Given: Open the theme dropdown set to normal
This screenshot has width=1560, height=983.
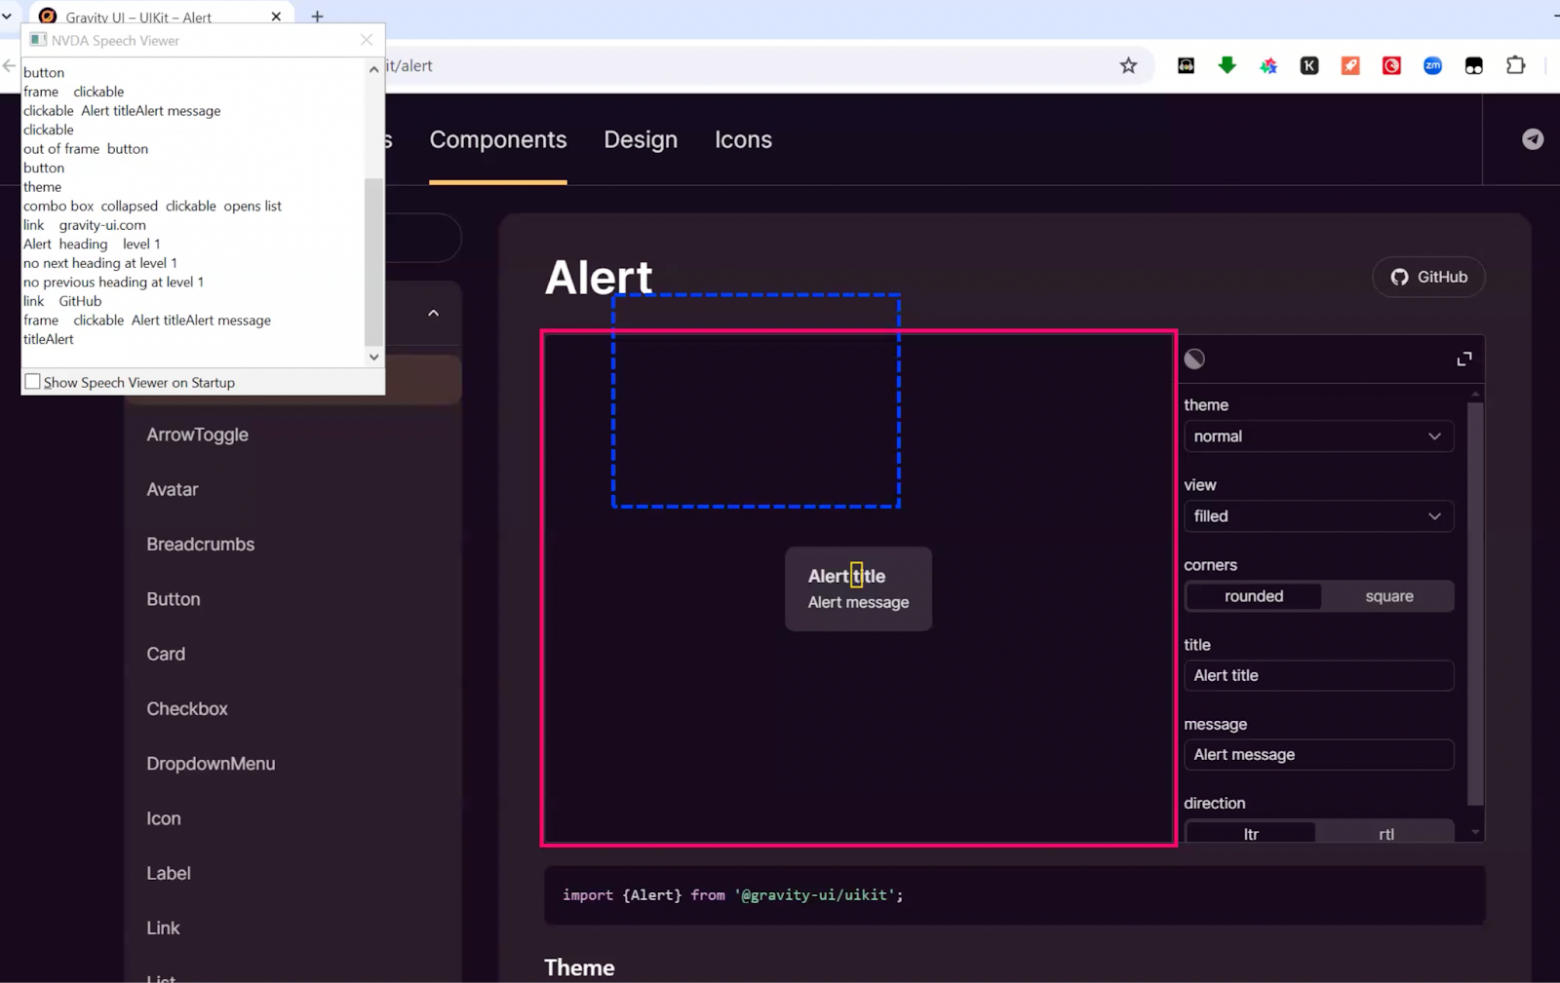Looking at the screenshot, I should (1318, 436).
